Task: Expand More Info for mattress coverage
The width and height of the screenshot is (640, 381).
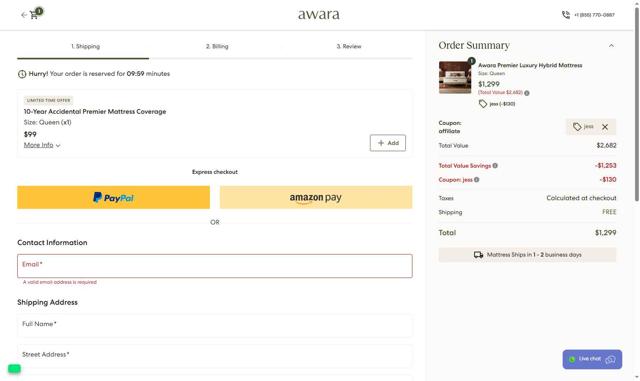Action: tap(42, 145)
